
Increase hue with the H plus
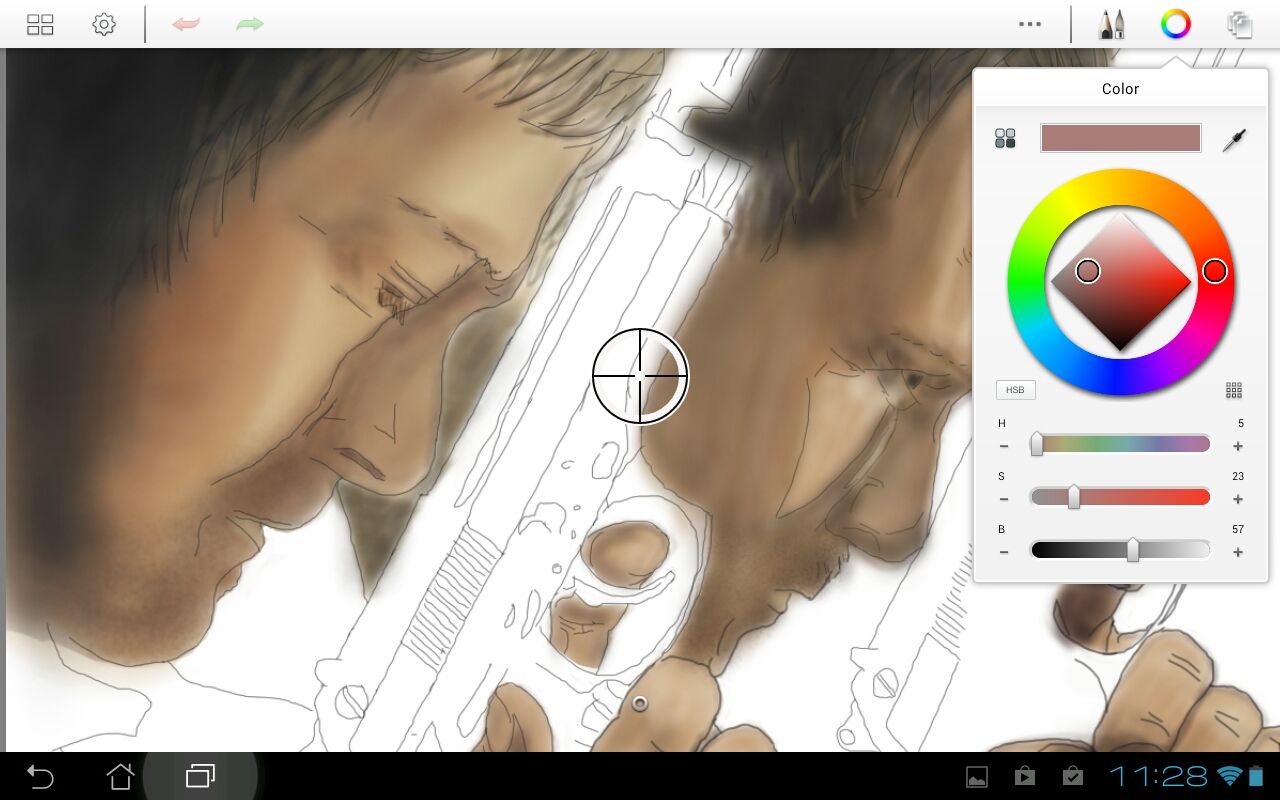coord(1238,446)
